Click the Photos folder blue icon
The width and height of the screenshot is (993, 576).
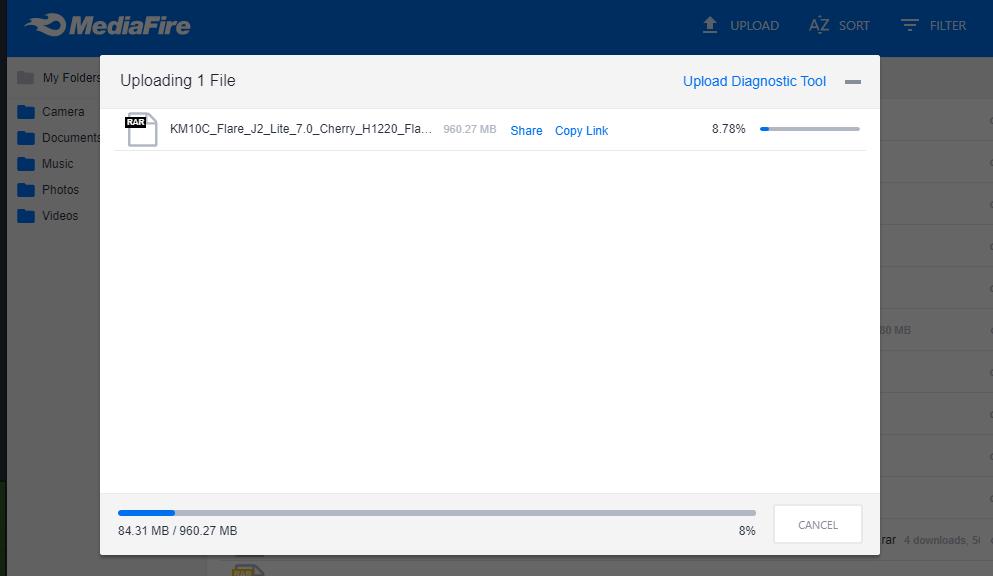[26, 190]
